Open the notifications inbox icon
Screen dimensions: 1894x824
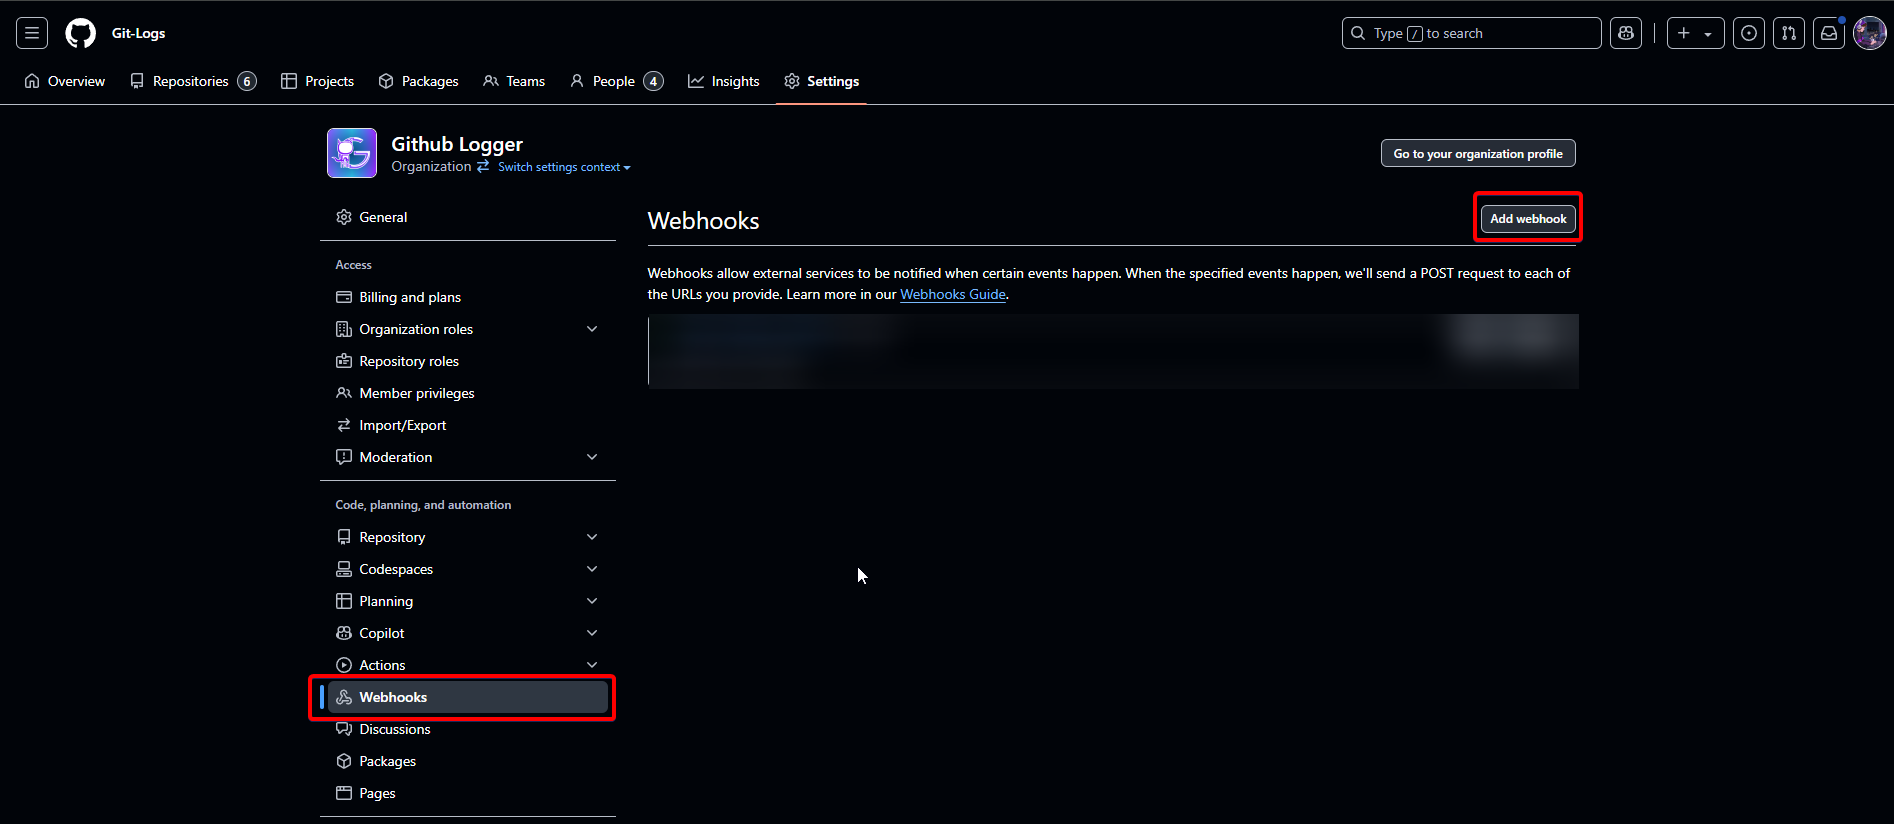click(x=1828, y=33)
